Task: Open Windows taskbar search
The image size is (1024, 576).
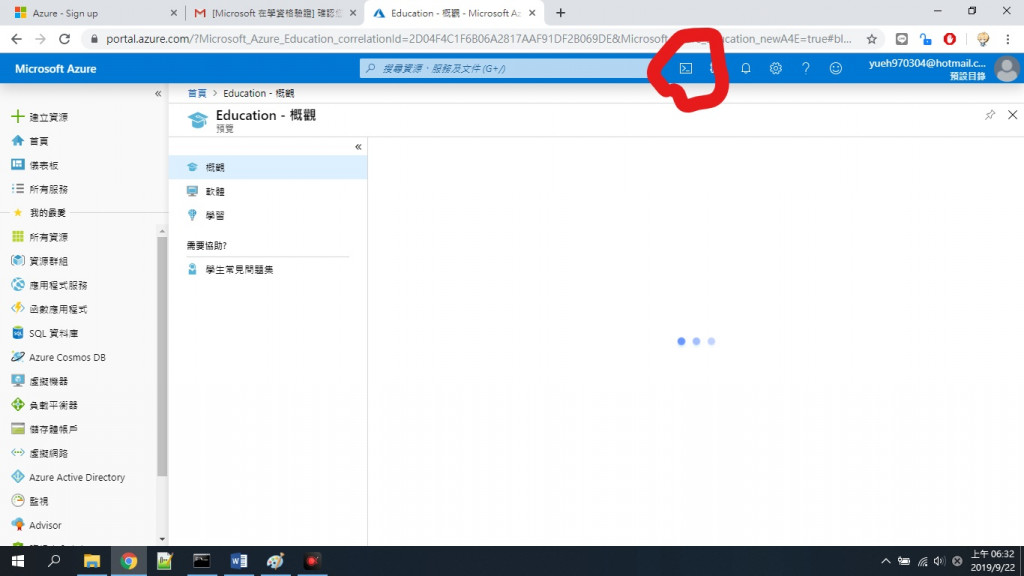Action: tap(54, 561)
